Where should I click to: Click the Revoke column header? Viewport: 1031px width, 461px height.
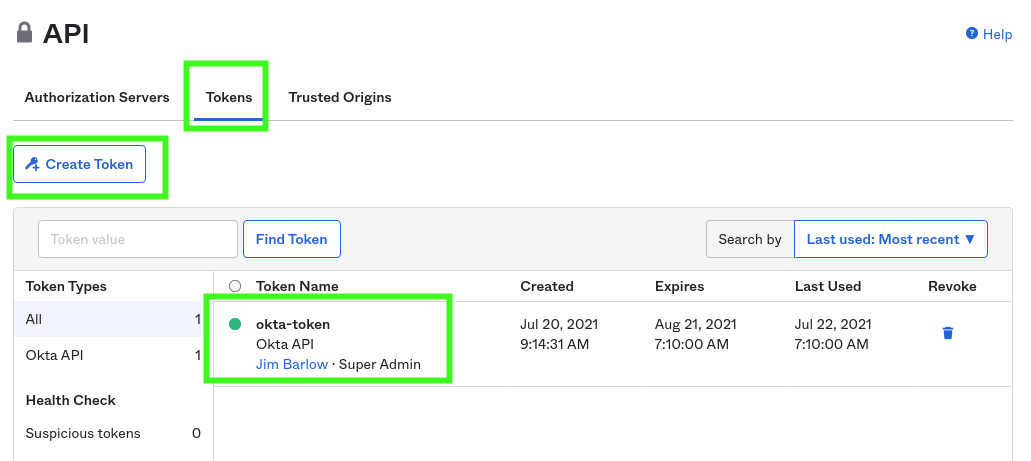click(x=952, y=286)
